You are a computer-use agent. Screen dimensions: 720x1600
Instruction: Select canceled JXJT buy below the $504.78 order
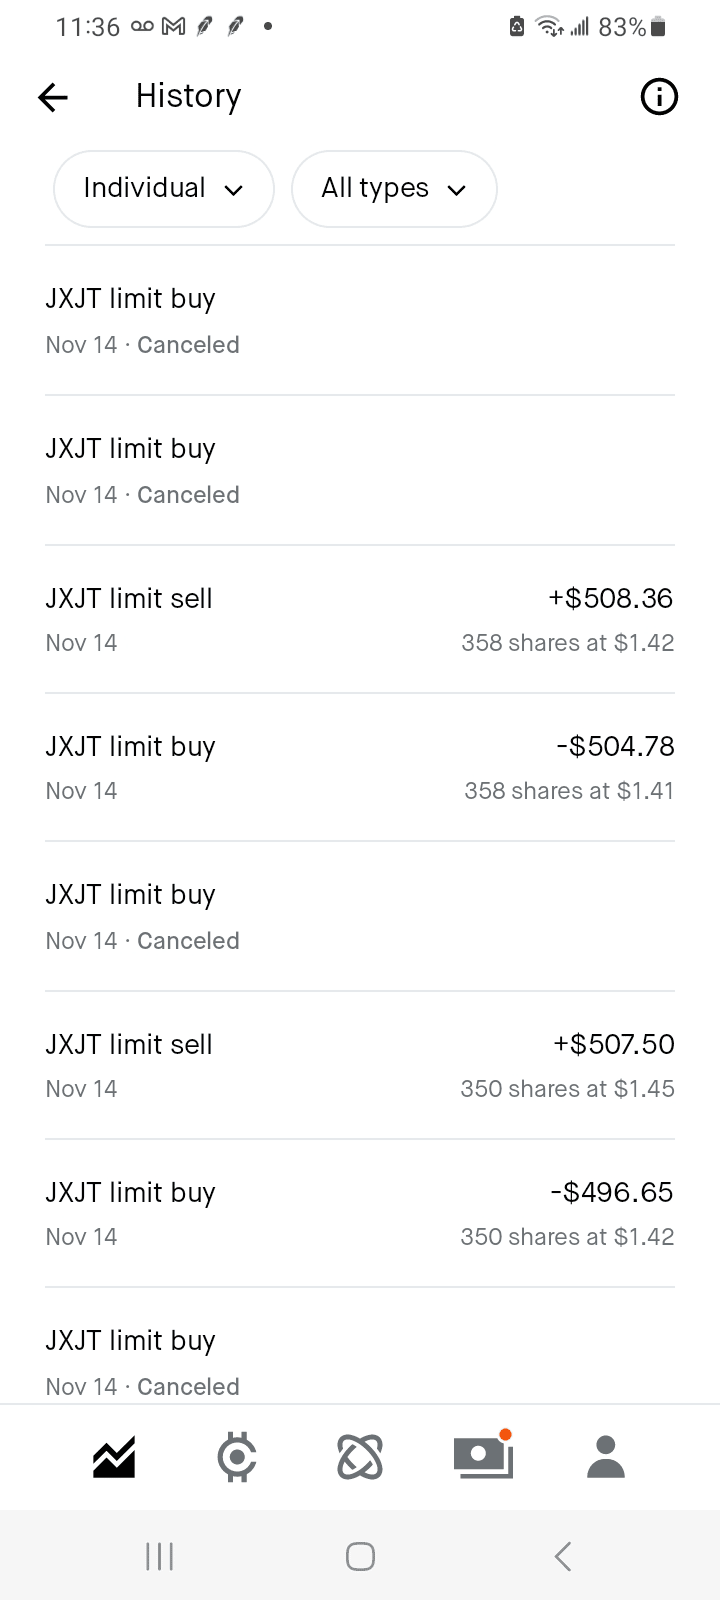tap(360, 916)
